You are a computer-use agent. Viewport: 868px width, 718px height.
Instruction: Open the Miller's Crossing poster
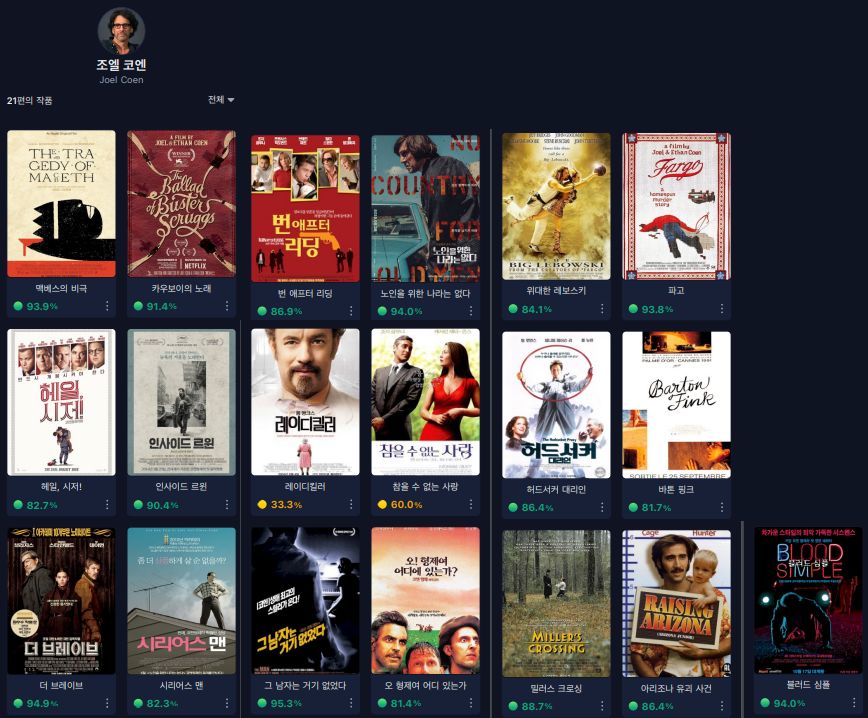[x=556, y=603]
